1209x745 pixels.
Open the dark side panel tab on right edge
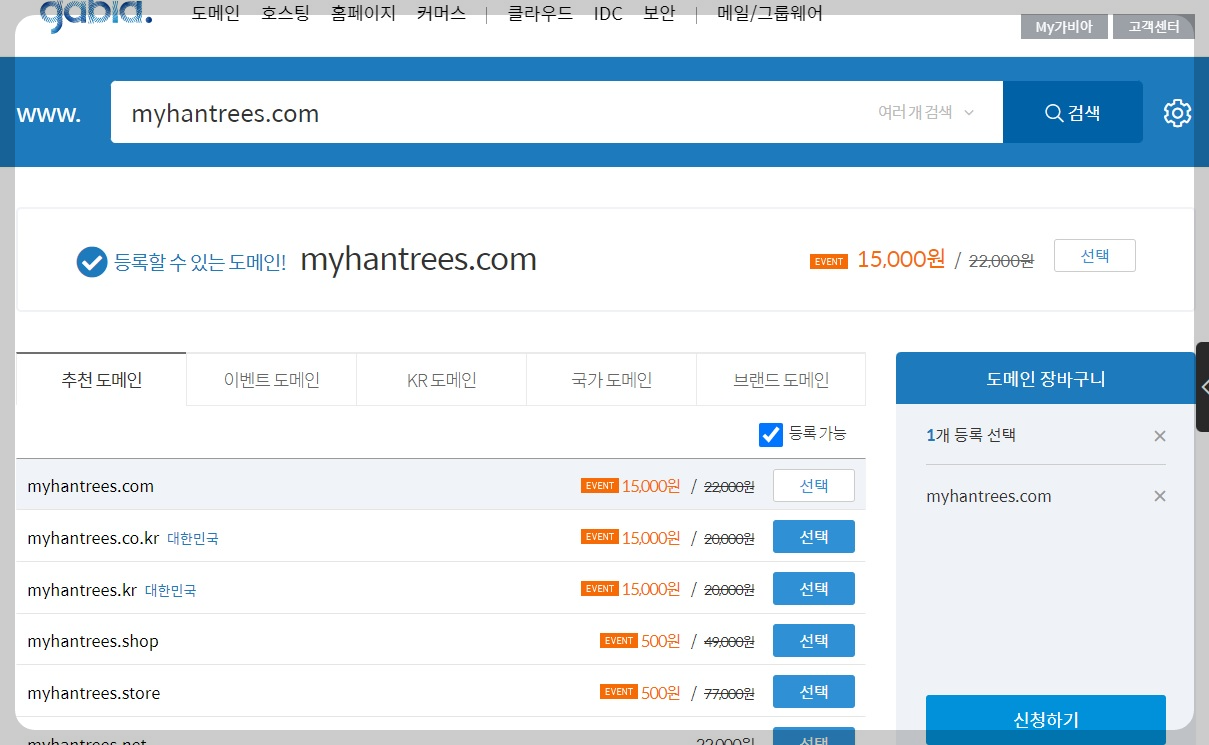1202,388
